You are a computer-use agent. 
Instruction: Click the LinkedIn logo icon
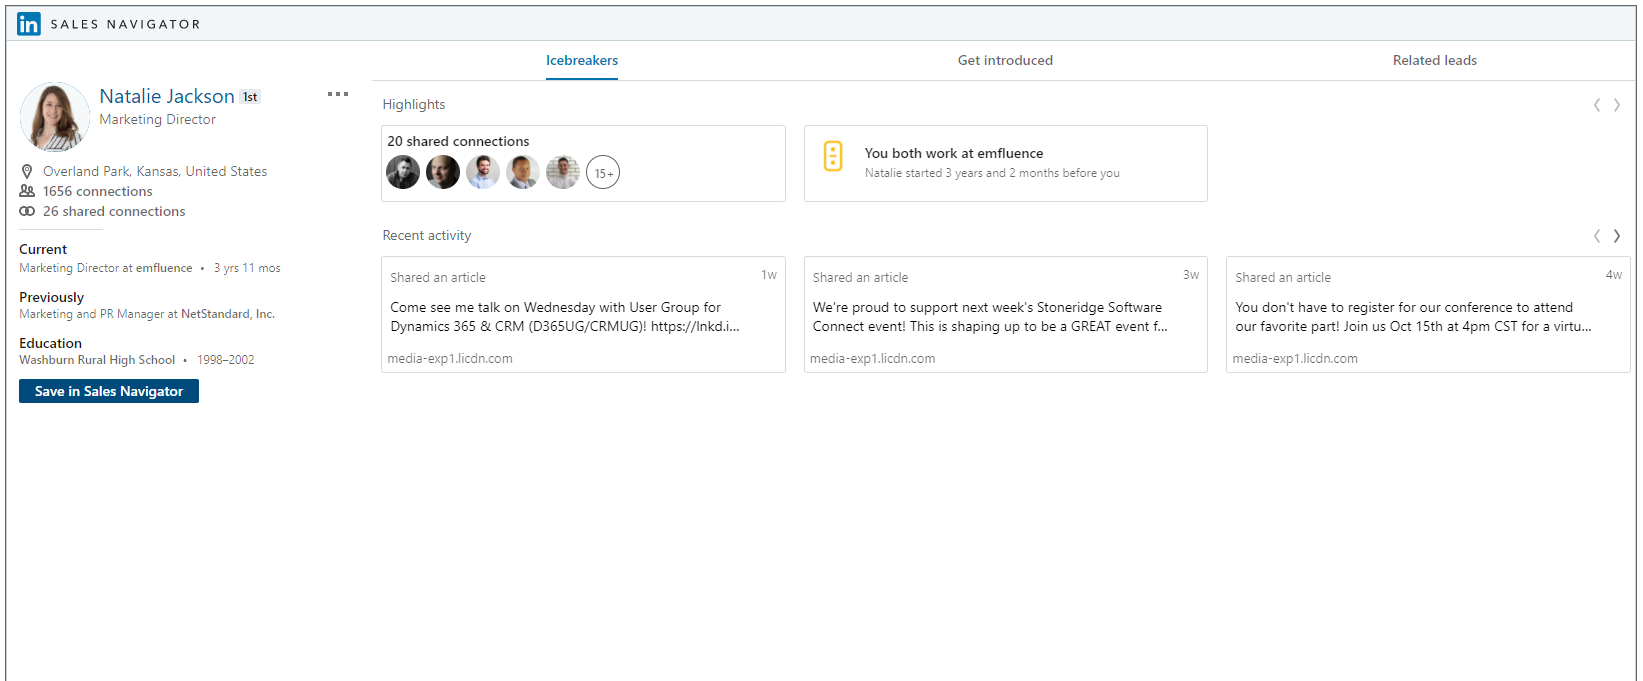coord(29,24)
